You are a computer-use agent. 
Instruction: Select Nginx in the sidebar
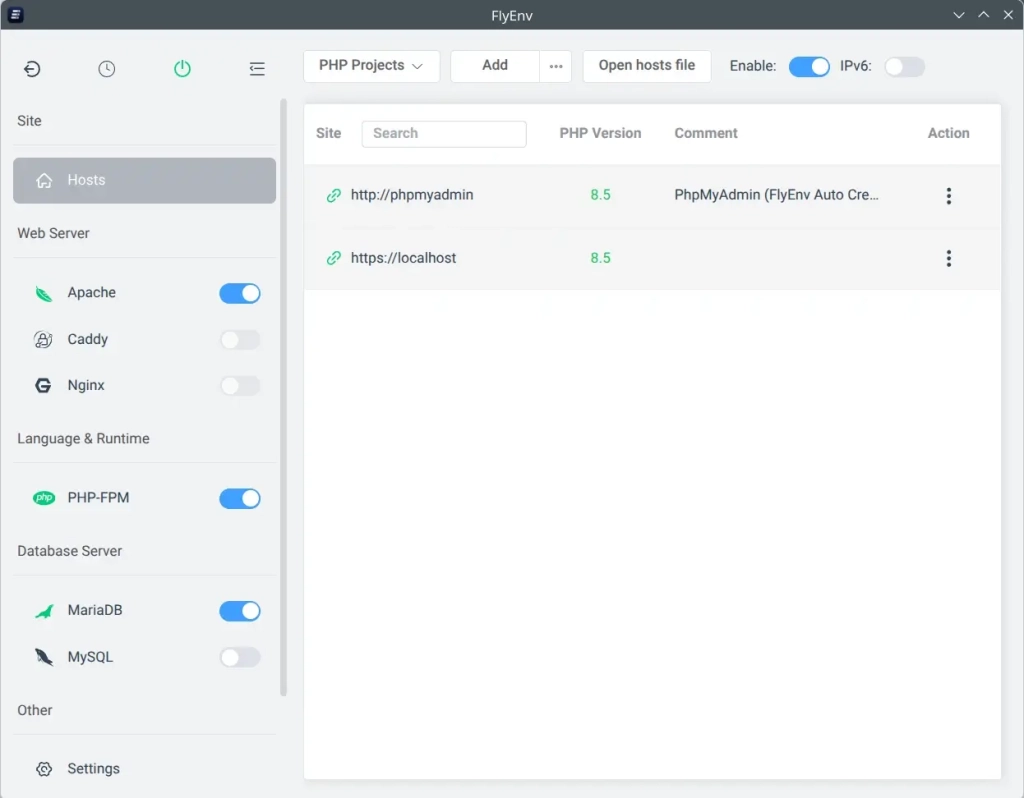(86, 385)
